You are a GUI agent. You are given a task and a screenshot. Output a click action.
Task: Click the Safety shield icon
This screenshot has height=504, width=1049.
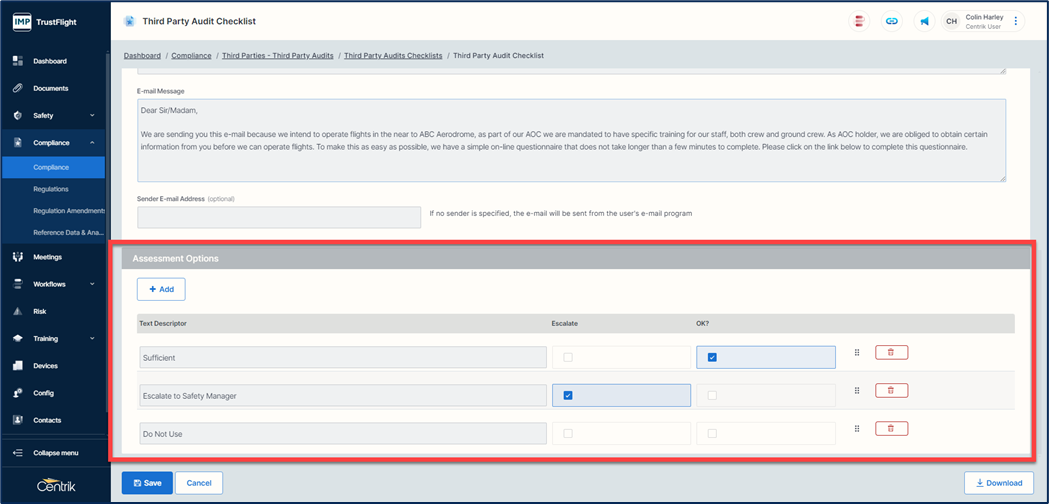coord(18,116)
